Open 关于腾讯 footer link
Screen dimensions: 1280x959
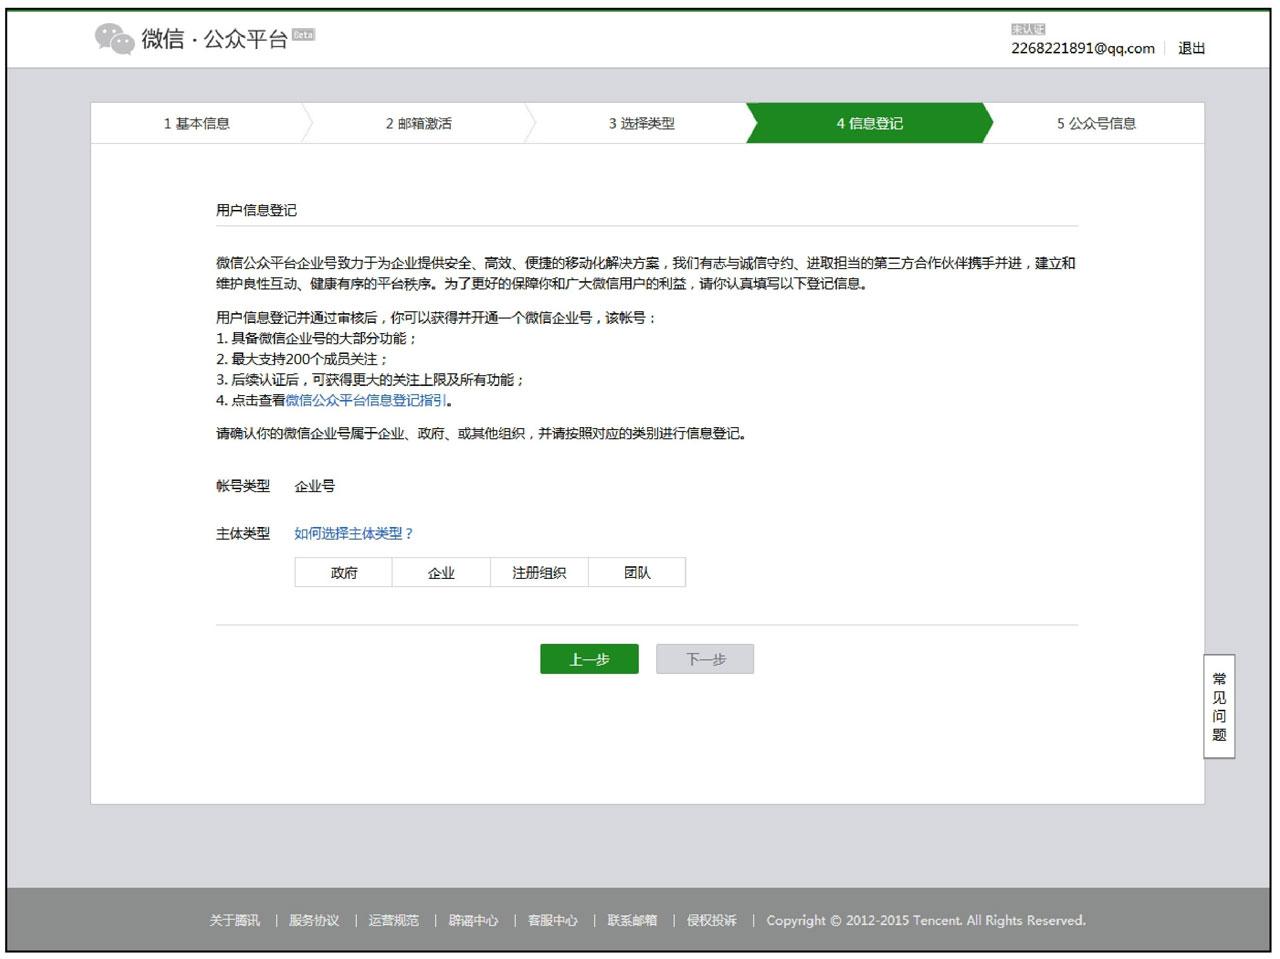(x=234, y=920)
